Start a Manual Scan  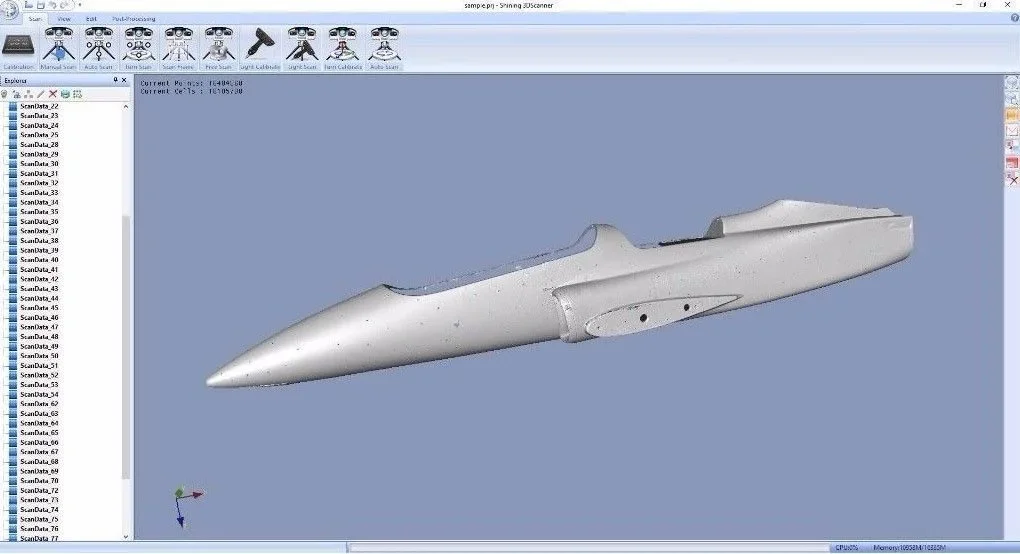click(58, 48)
